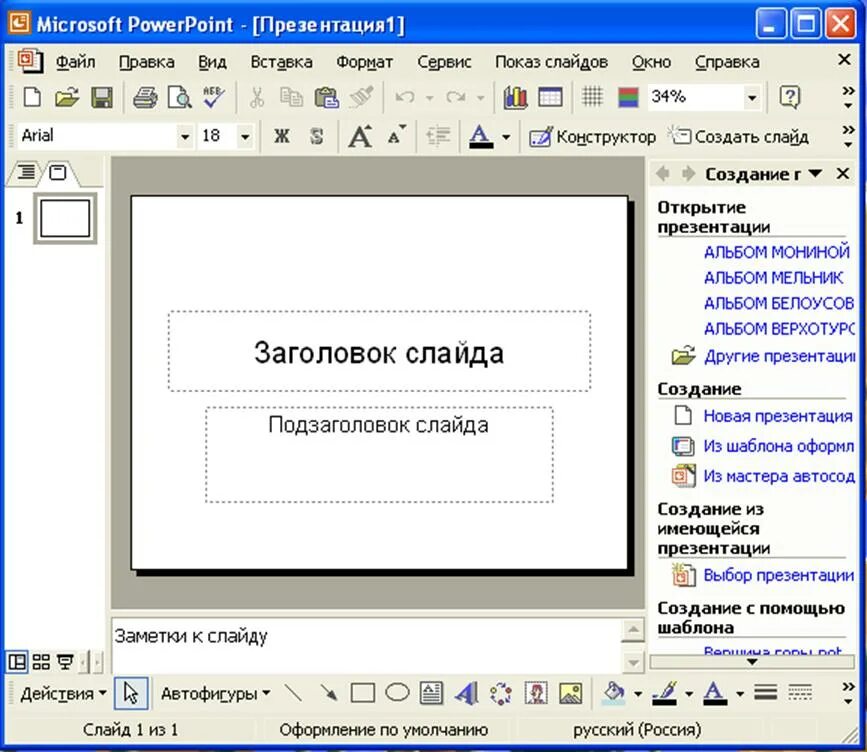The height and width of the screenshot is (752, 867).
Task: Click the Help question mark icon
Action: (x=790, y=97)
